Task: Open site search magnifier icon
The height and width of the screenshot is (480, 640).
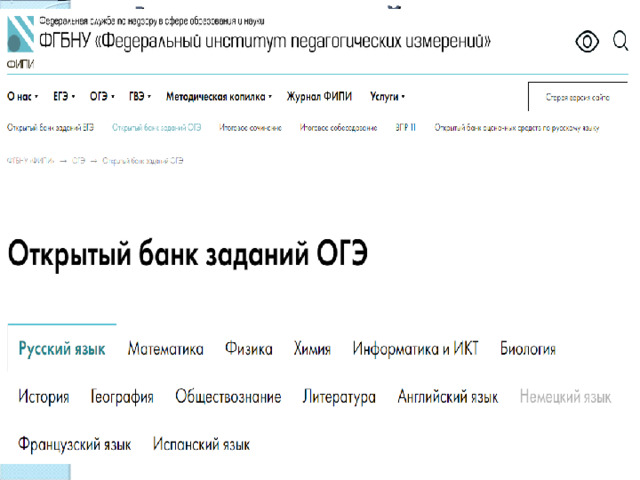Action: coord(620,41)
